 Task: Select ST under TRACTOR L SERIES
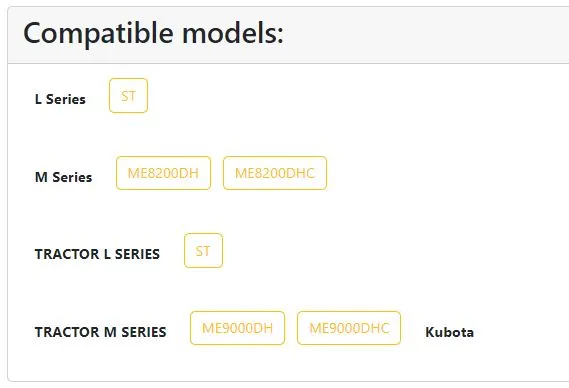(203, 250)
